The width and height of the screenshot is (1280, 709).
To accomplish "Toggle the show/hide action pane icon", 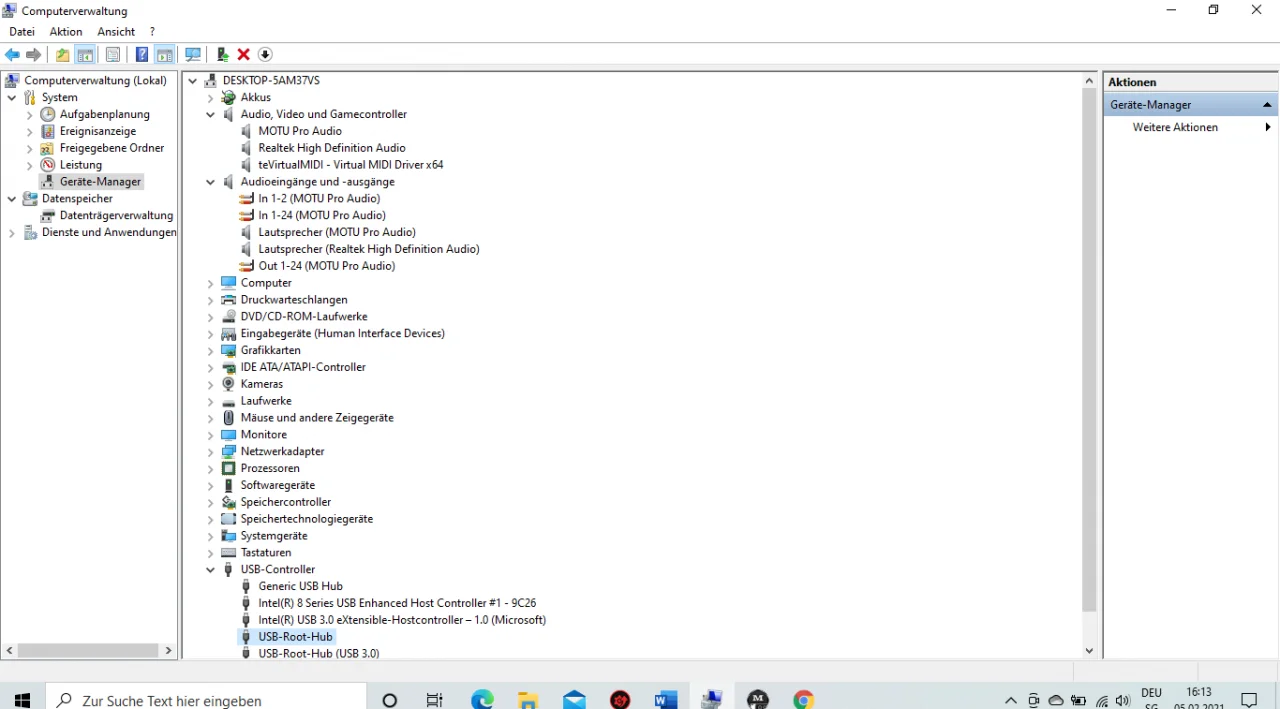I will [x=165, y=54].
